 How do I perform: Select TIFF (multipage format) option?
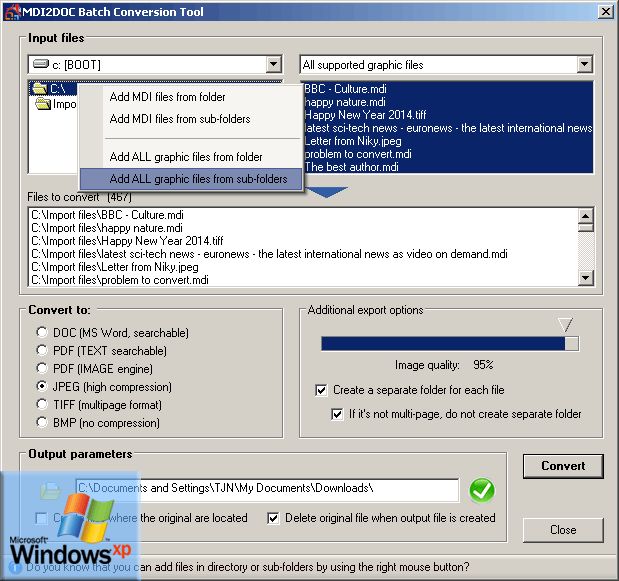tap(42, 404)
